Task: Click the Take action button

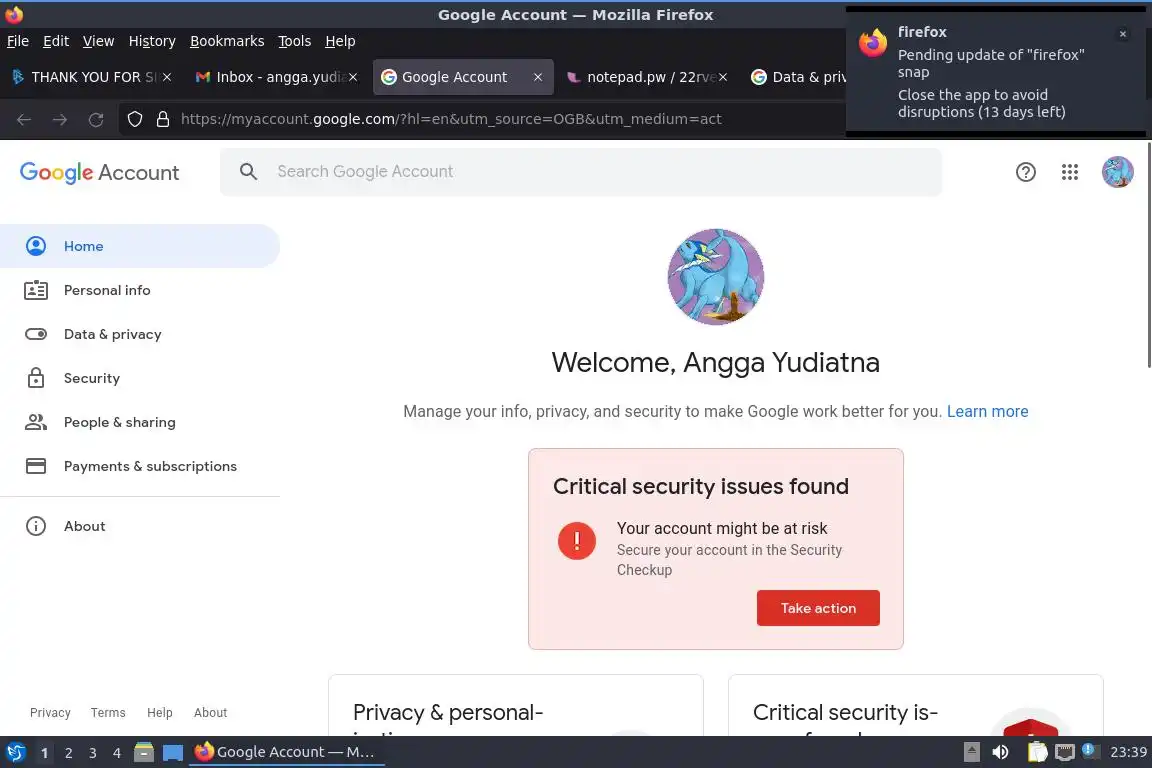Action: tap(818, 609)
